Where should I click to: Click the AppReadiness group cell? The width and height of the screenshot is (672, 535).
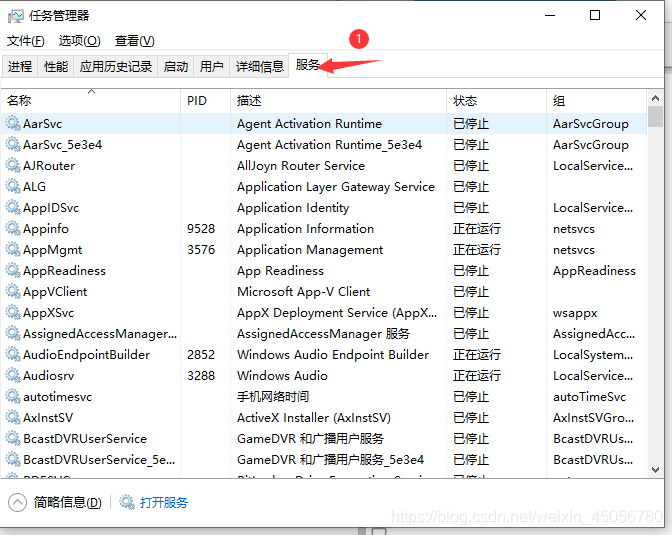coord(594,271)
